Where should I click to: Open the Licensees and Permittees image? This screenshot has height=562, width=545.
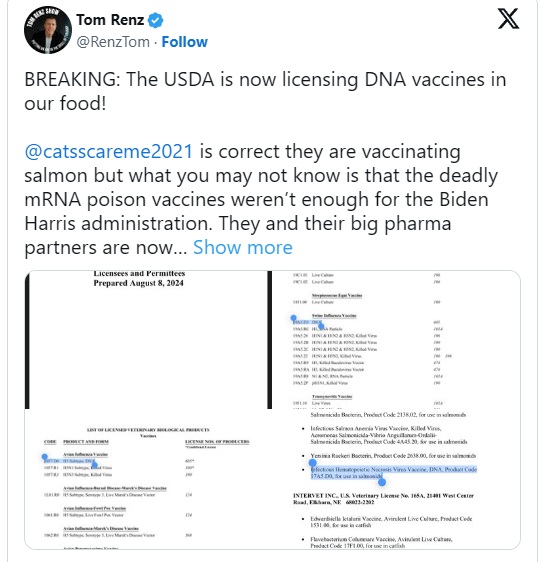pyautogui.click(x=146, y=340)
